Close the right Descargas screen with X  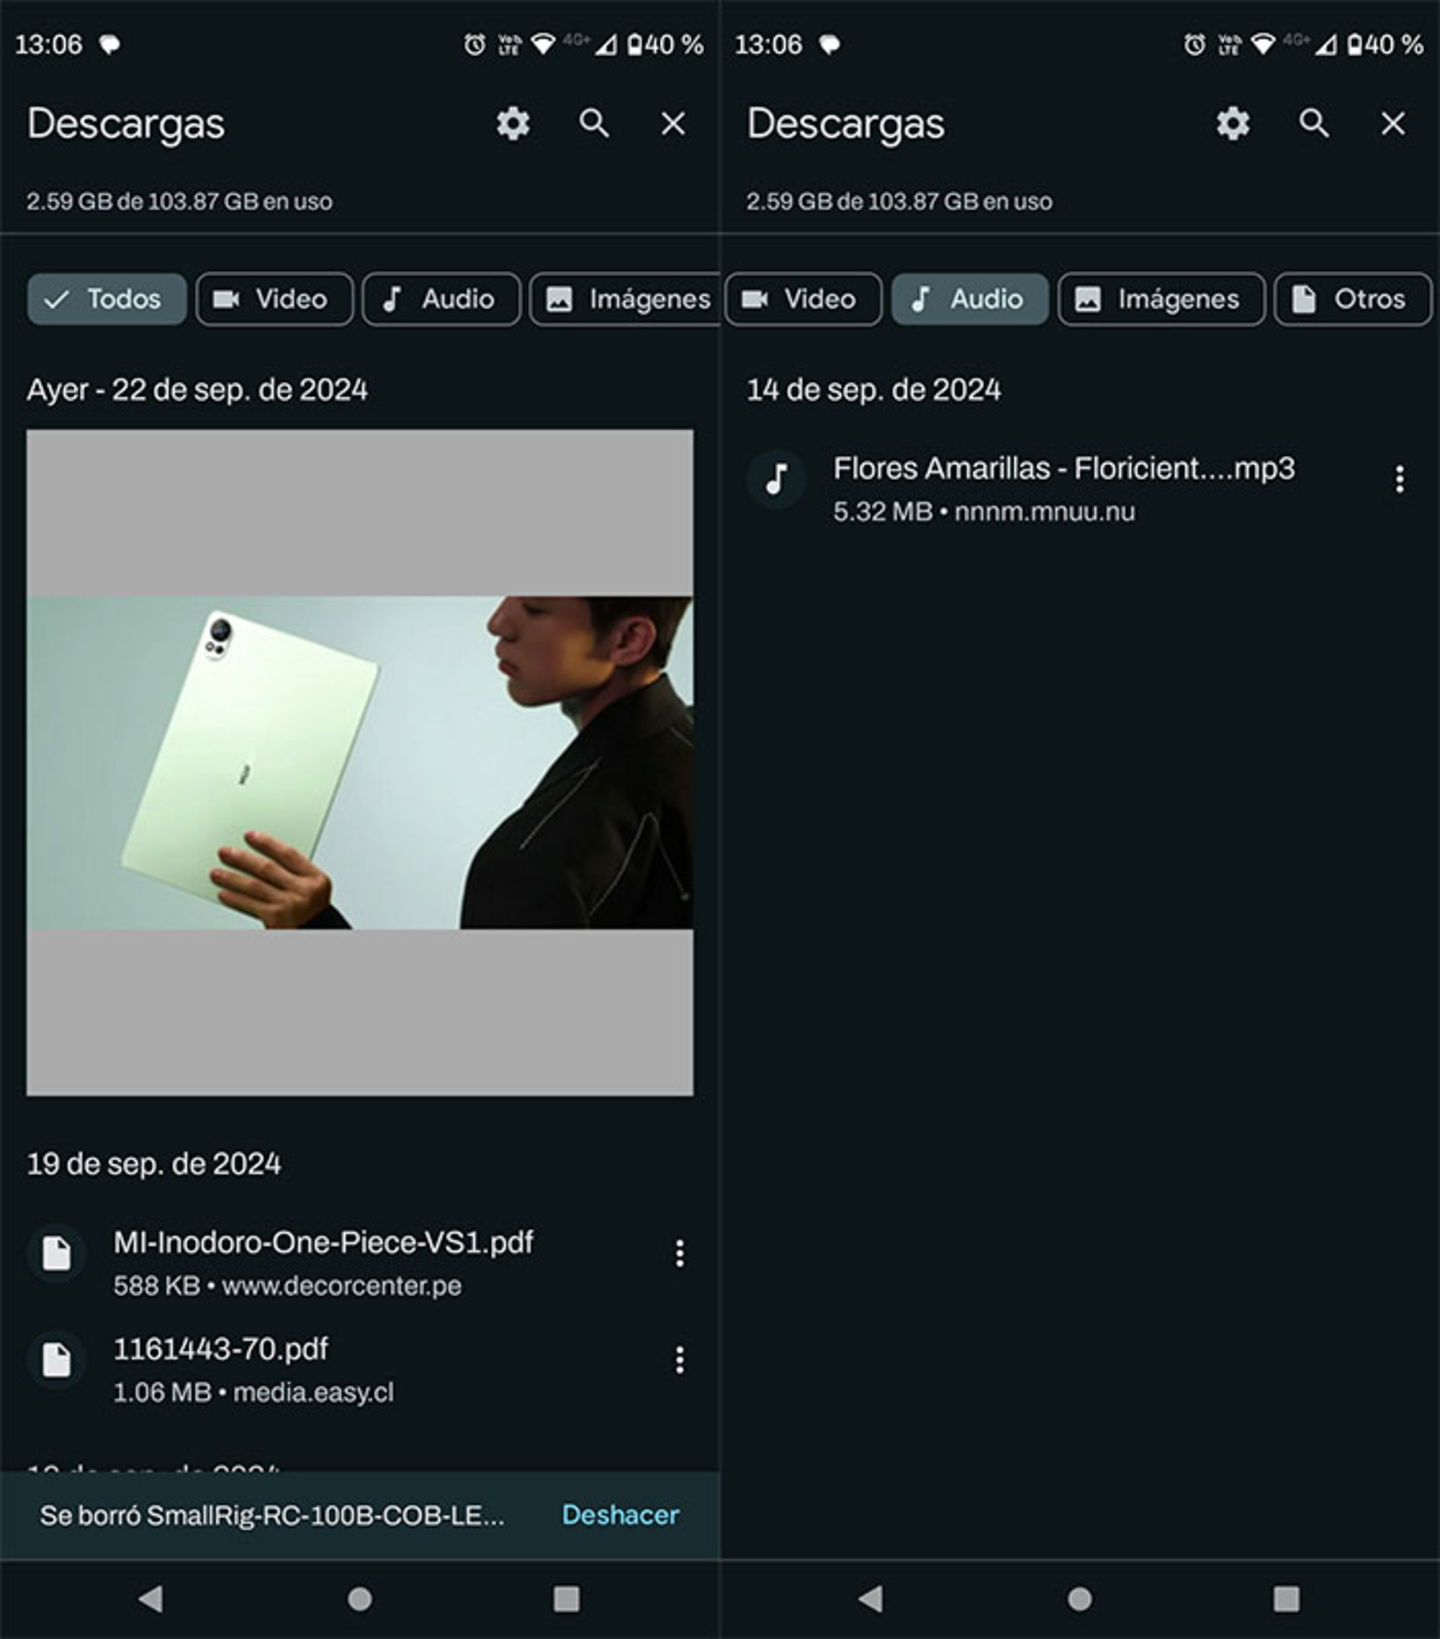coord(1393,124)
